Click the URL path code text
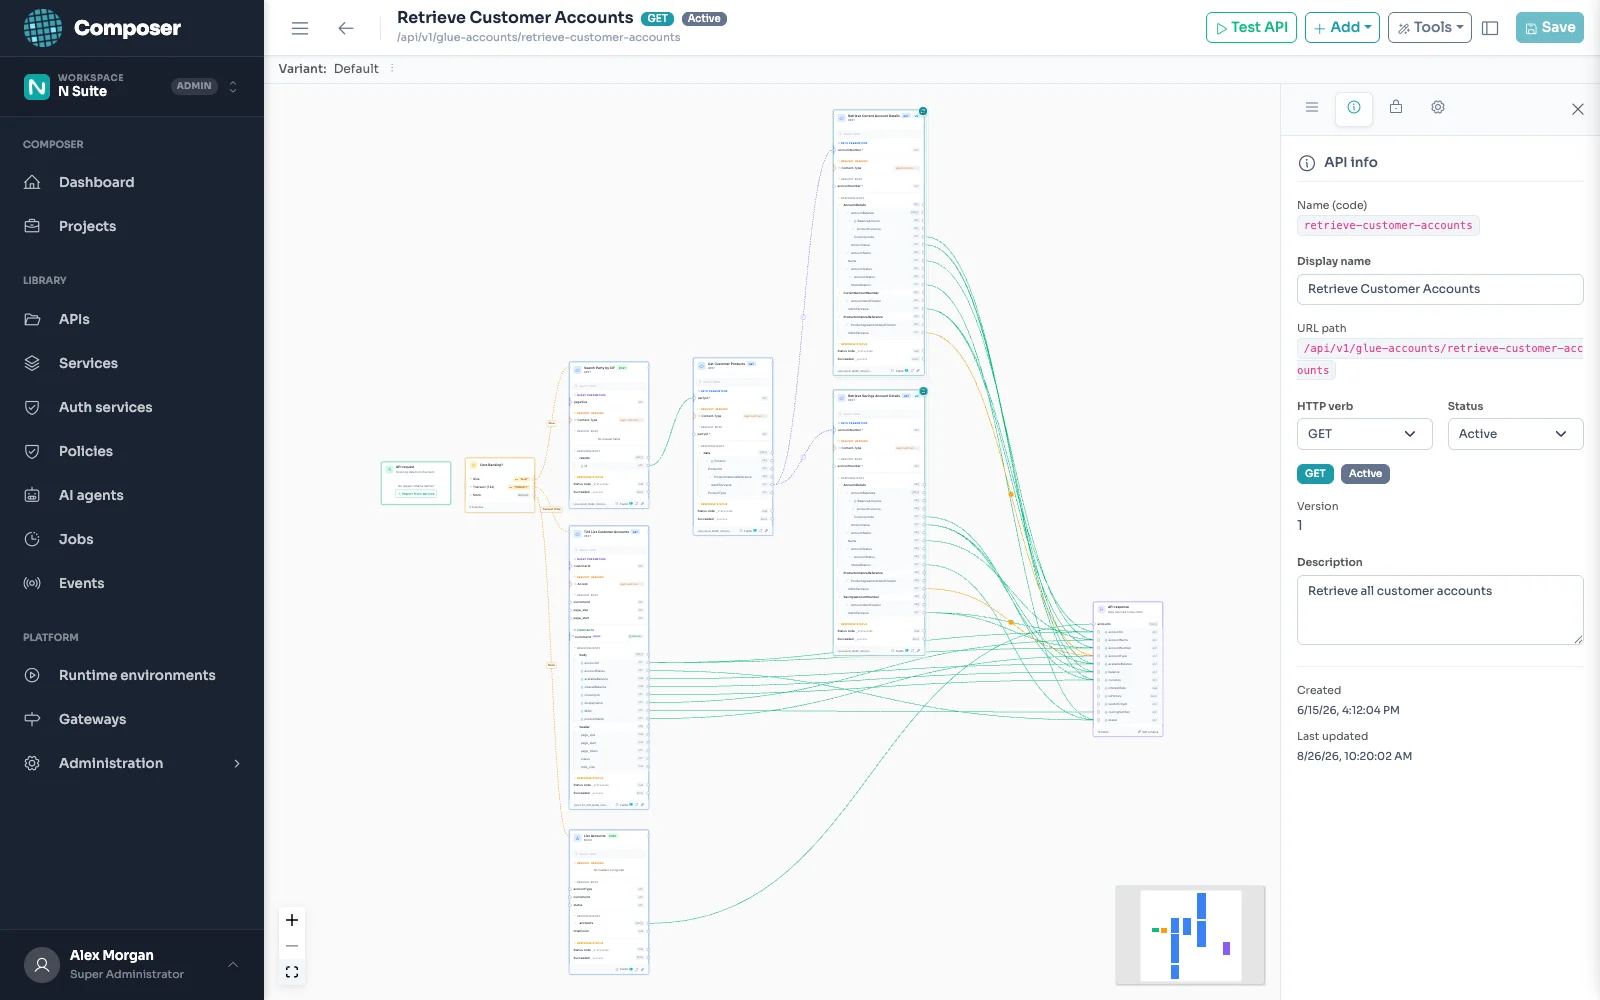Viewport: 1600px width, 1000px height. pyautogui.click(x=1440, y=359)
